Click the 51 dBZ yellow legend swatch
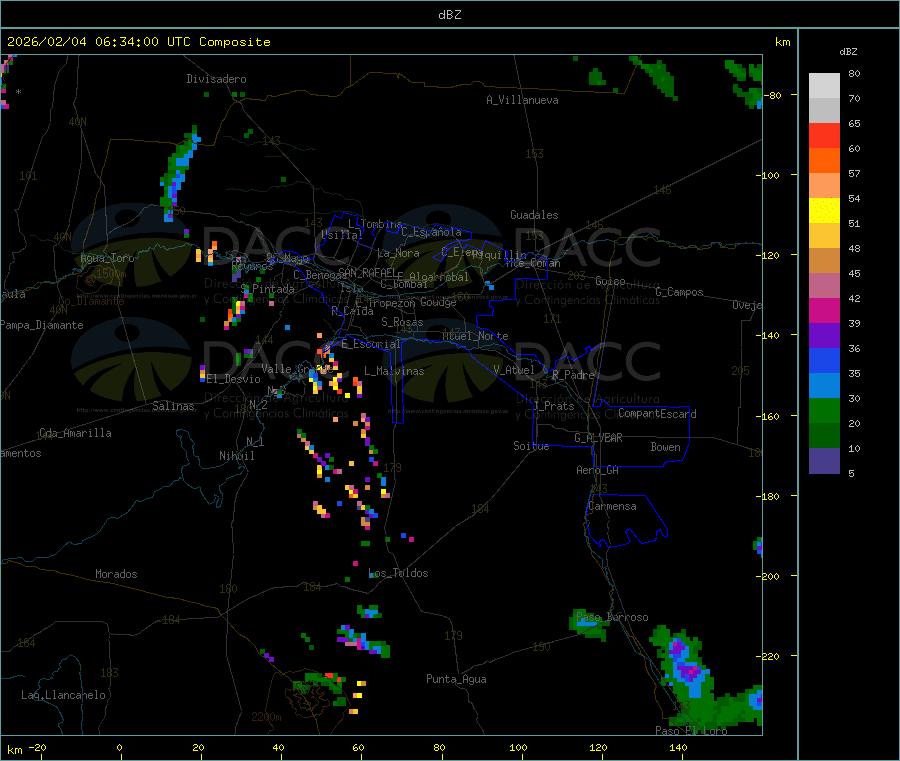900x761 pixels. pos(824,211)
